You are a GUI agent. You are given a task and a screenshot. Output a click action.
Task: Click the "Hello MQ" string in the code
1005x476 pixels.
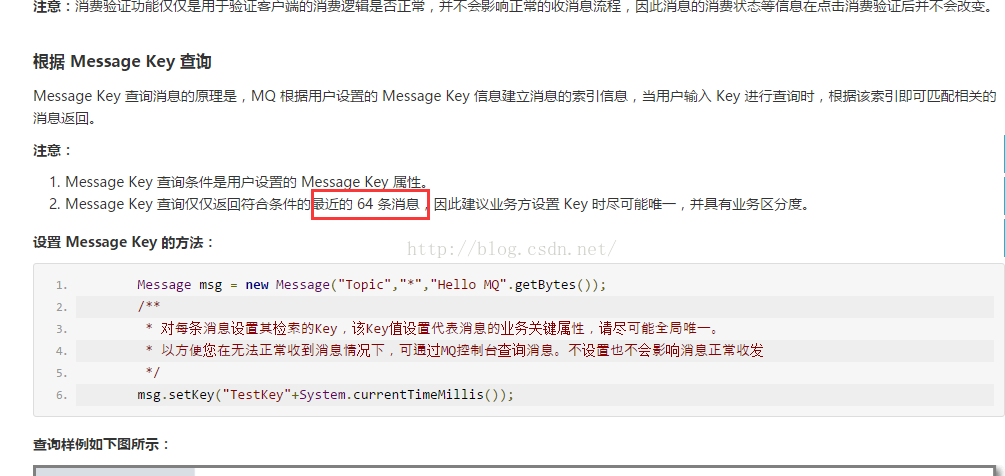471,285
